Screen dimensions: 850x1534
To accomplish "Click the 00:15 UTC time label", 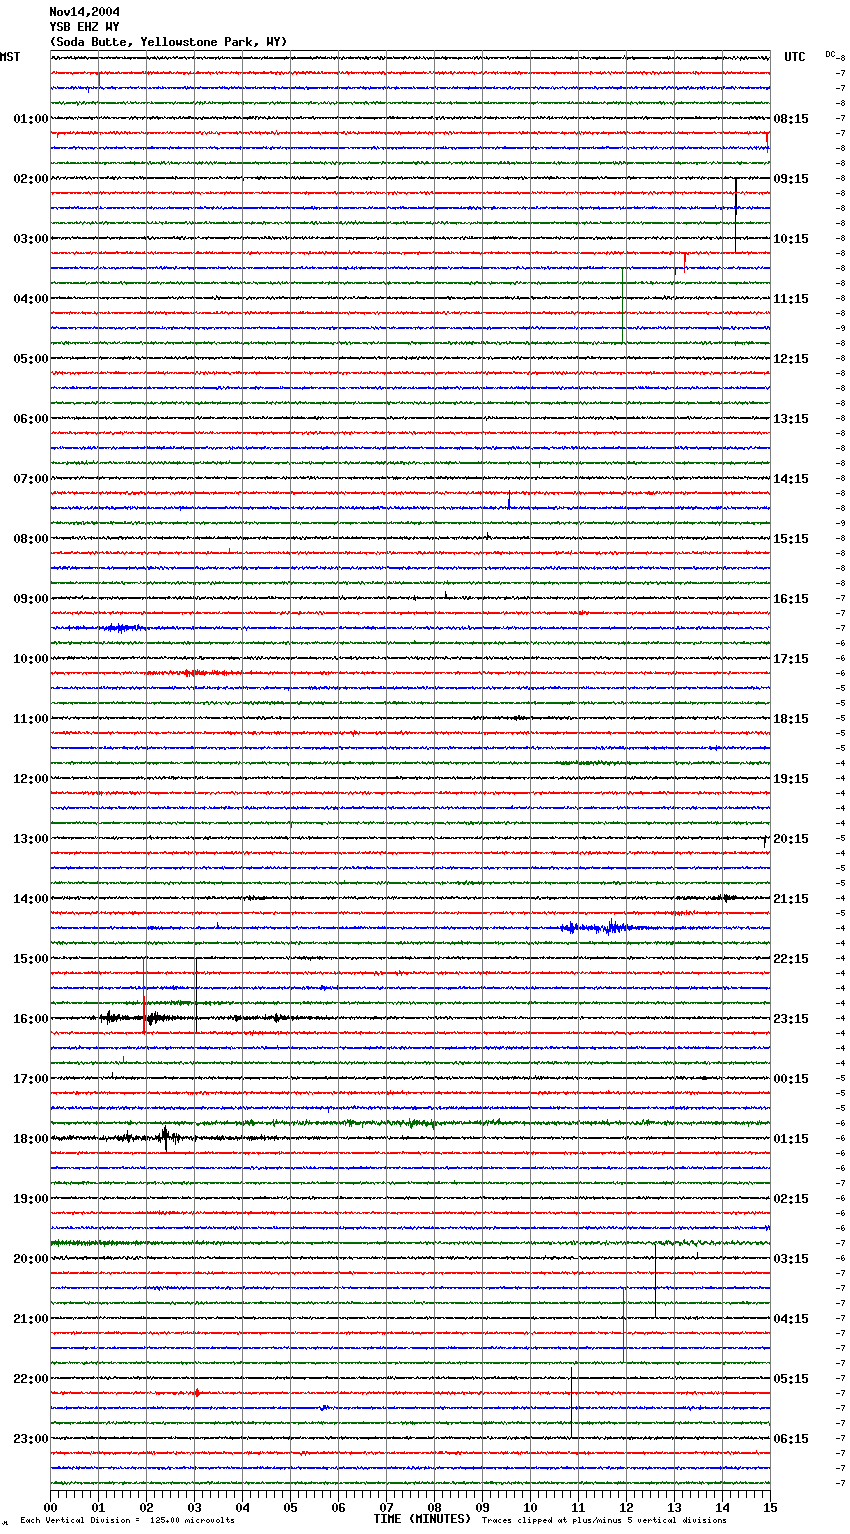I will (791, 1079).
